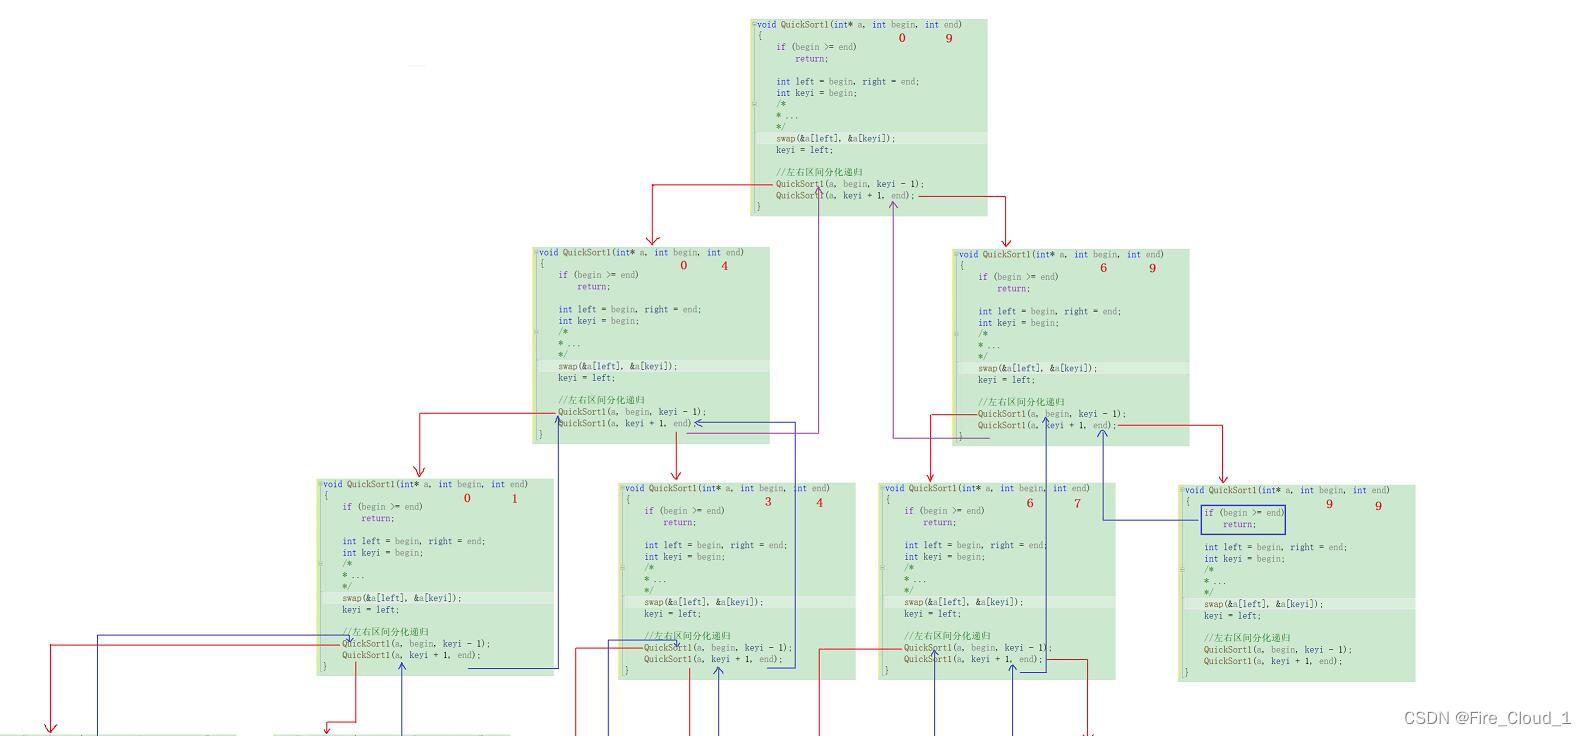The width and height of the screenshot is (1586, 736).
Task: Click 'swap(&a[left], &a[keyi]);' in the 9 9 block
Action: coord(1263,605)
